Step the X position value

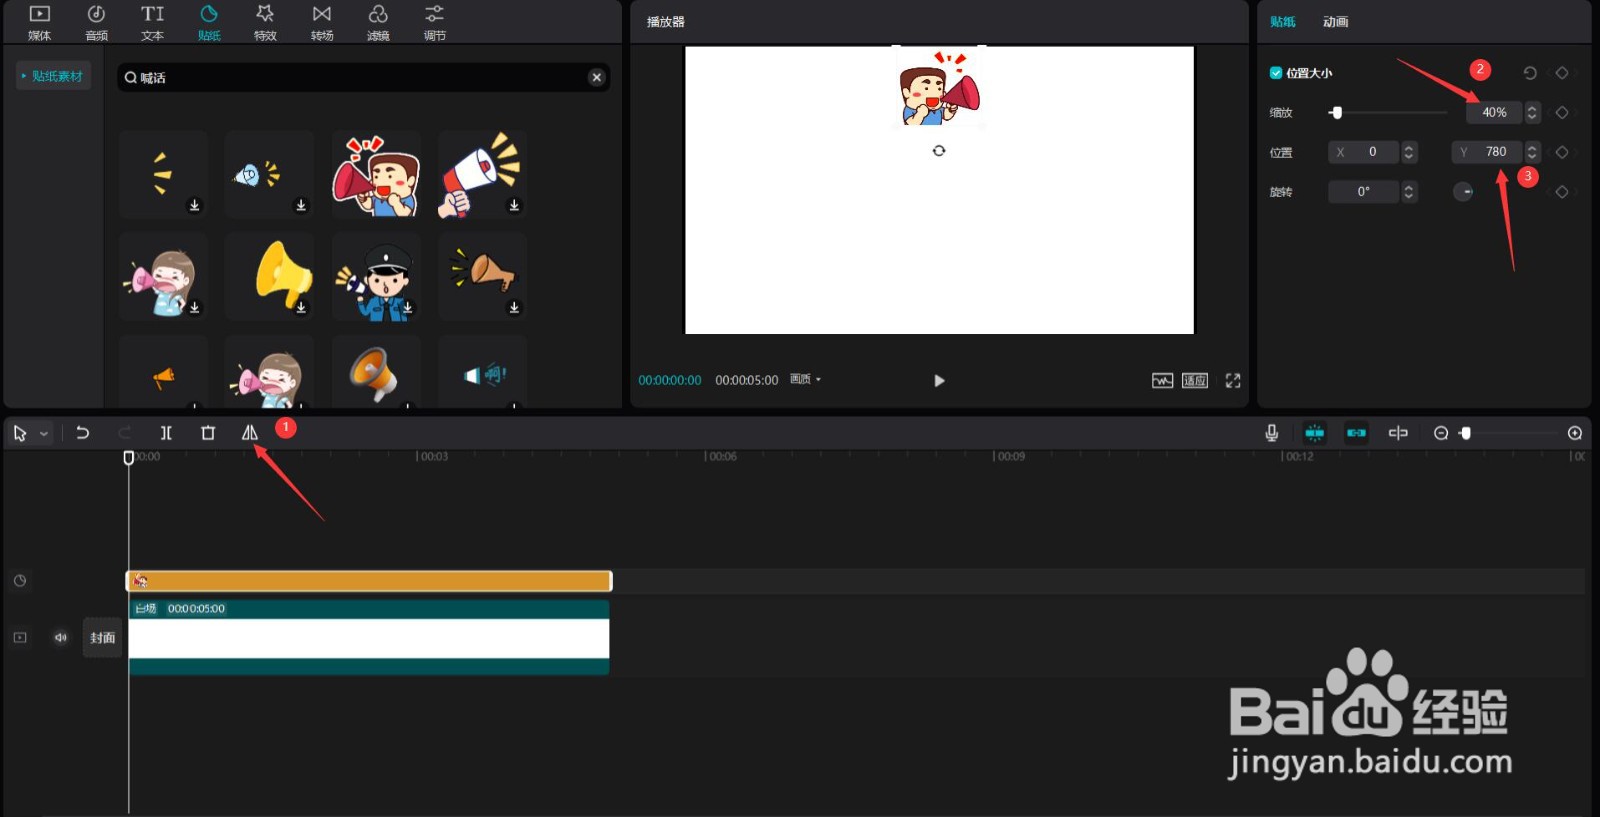(x=1409, y=152)
